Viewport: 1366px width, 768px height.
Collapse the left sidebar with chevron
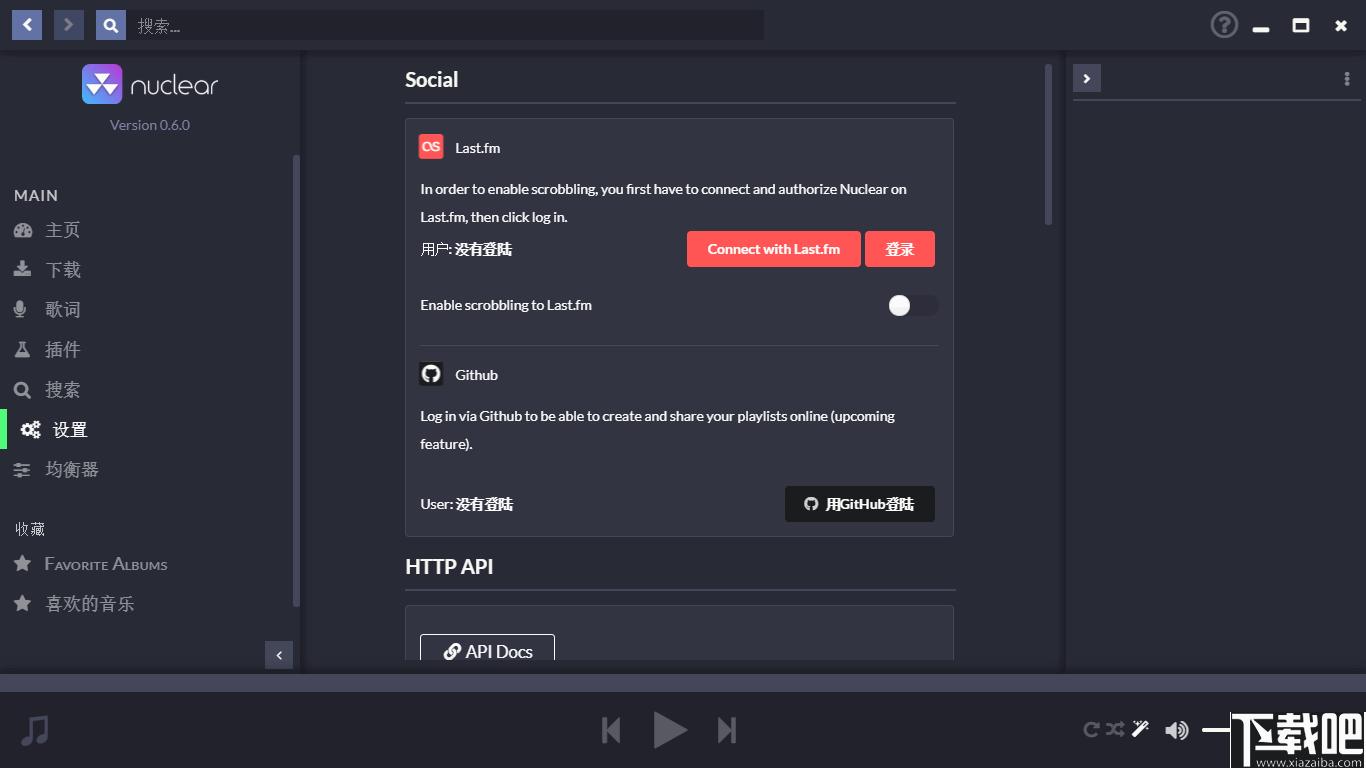[x=279, y=655]
